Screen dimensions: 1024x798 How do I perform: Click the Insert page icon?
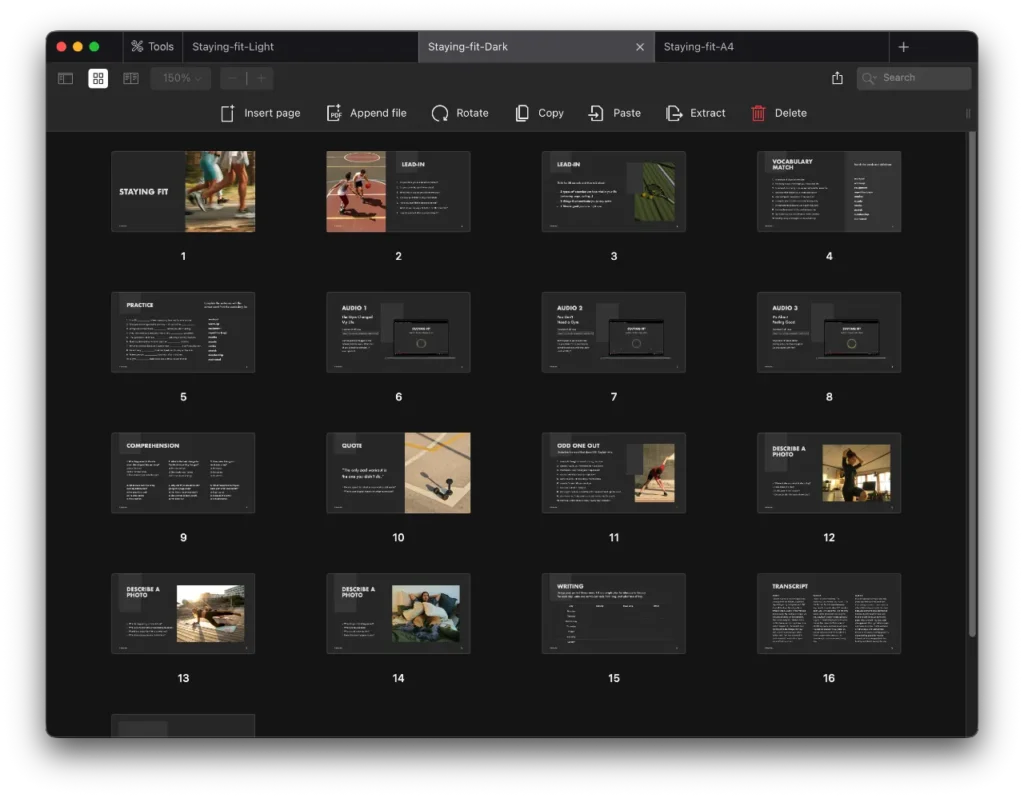[228, 113]
